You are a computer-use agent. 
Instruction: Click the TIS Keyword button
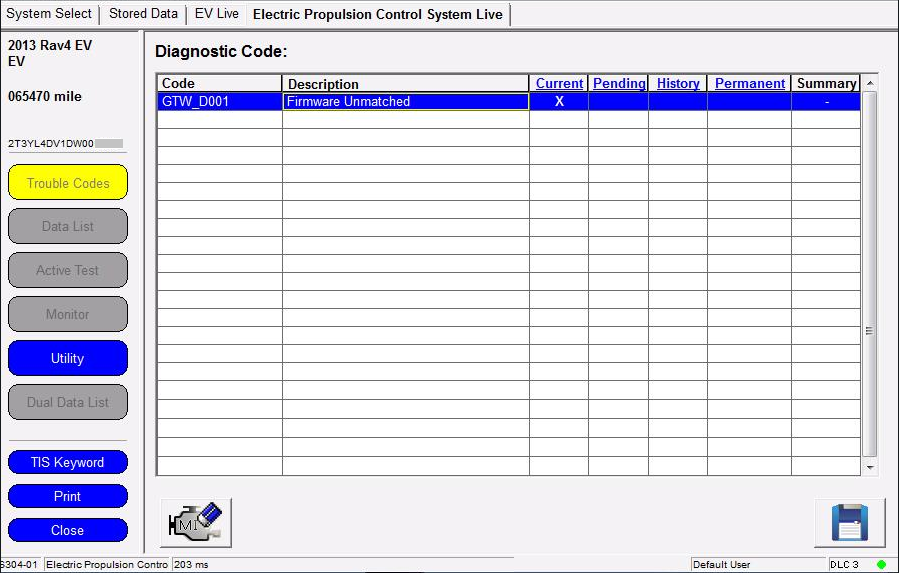pyautogui.click(x=68, y=462)
